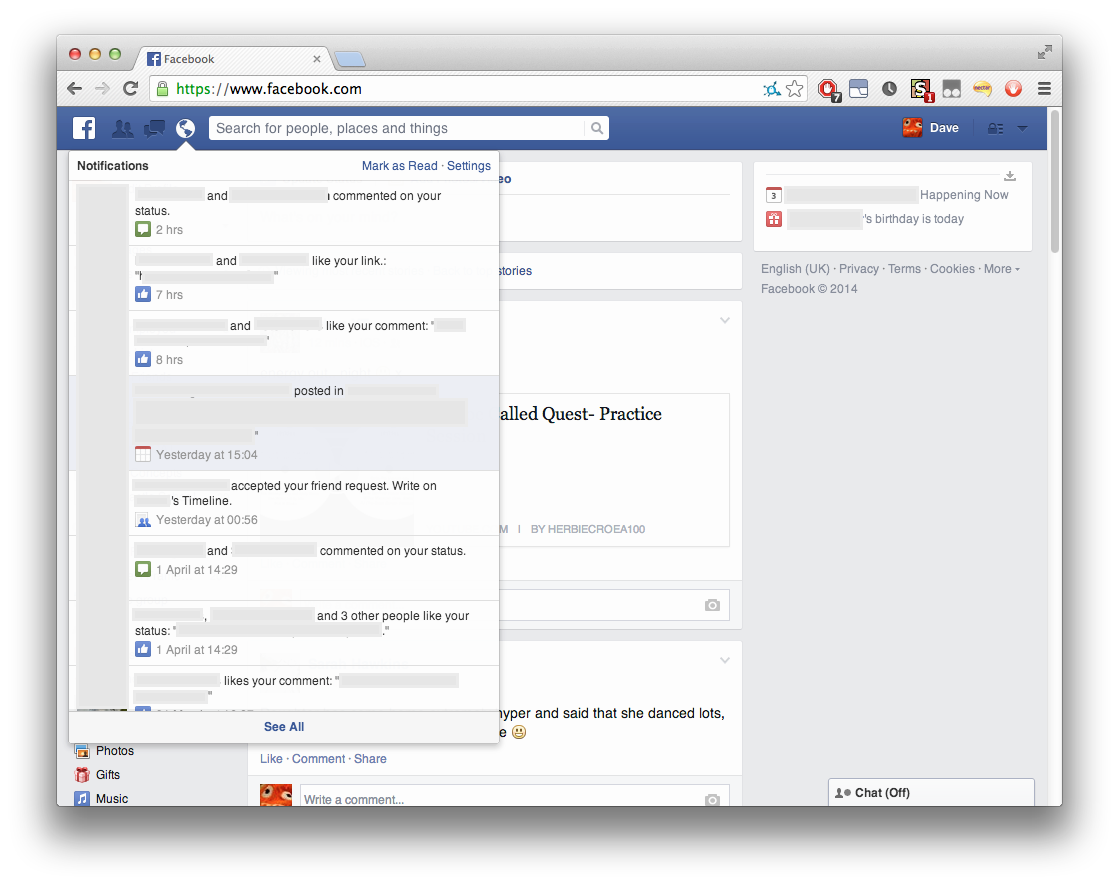Reload the page with refresh icon

tap(131, 88)
